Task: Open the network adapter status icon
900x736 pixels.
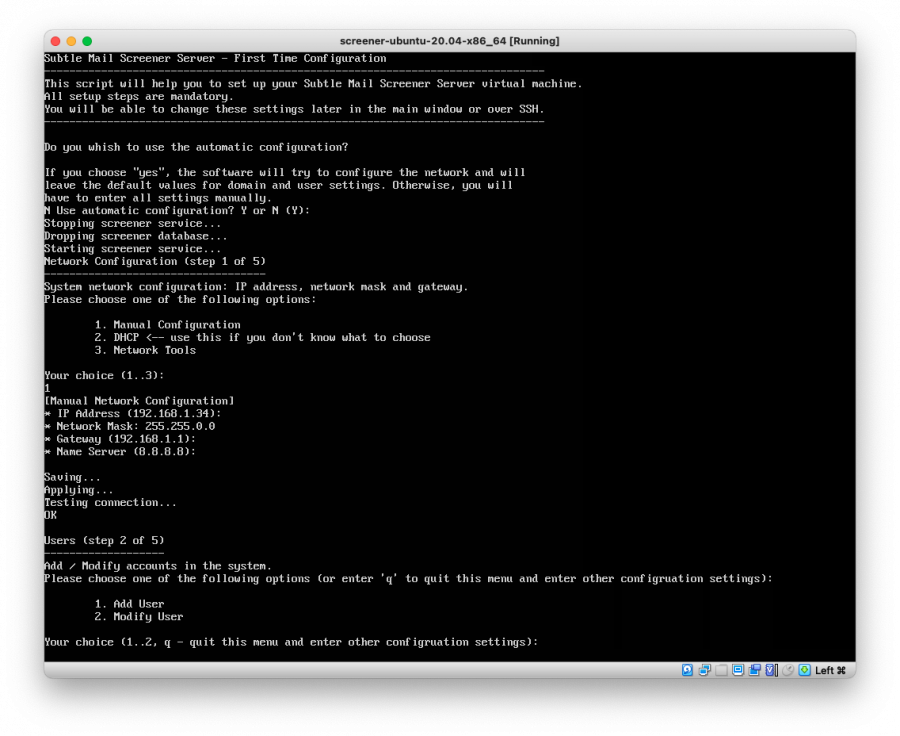Action: click(x=704, y=670)
